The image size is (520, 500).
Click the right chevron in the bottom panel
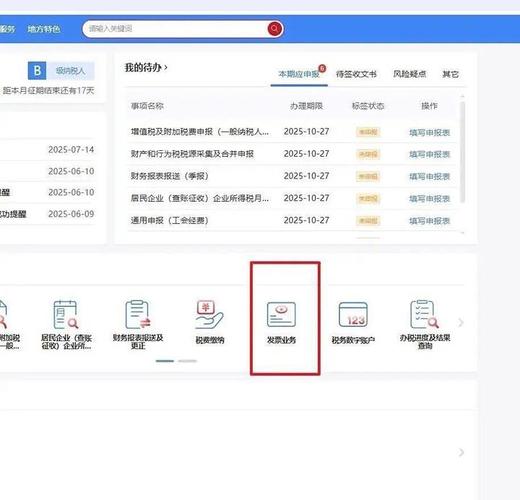coord(461,452)
